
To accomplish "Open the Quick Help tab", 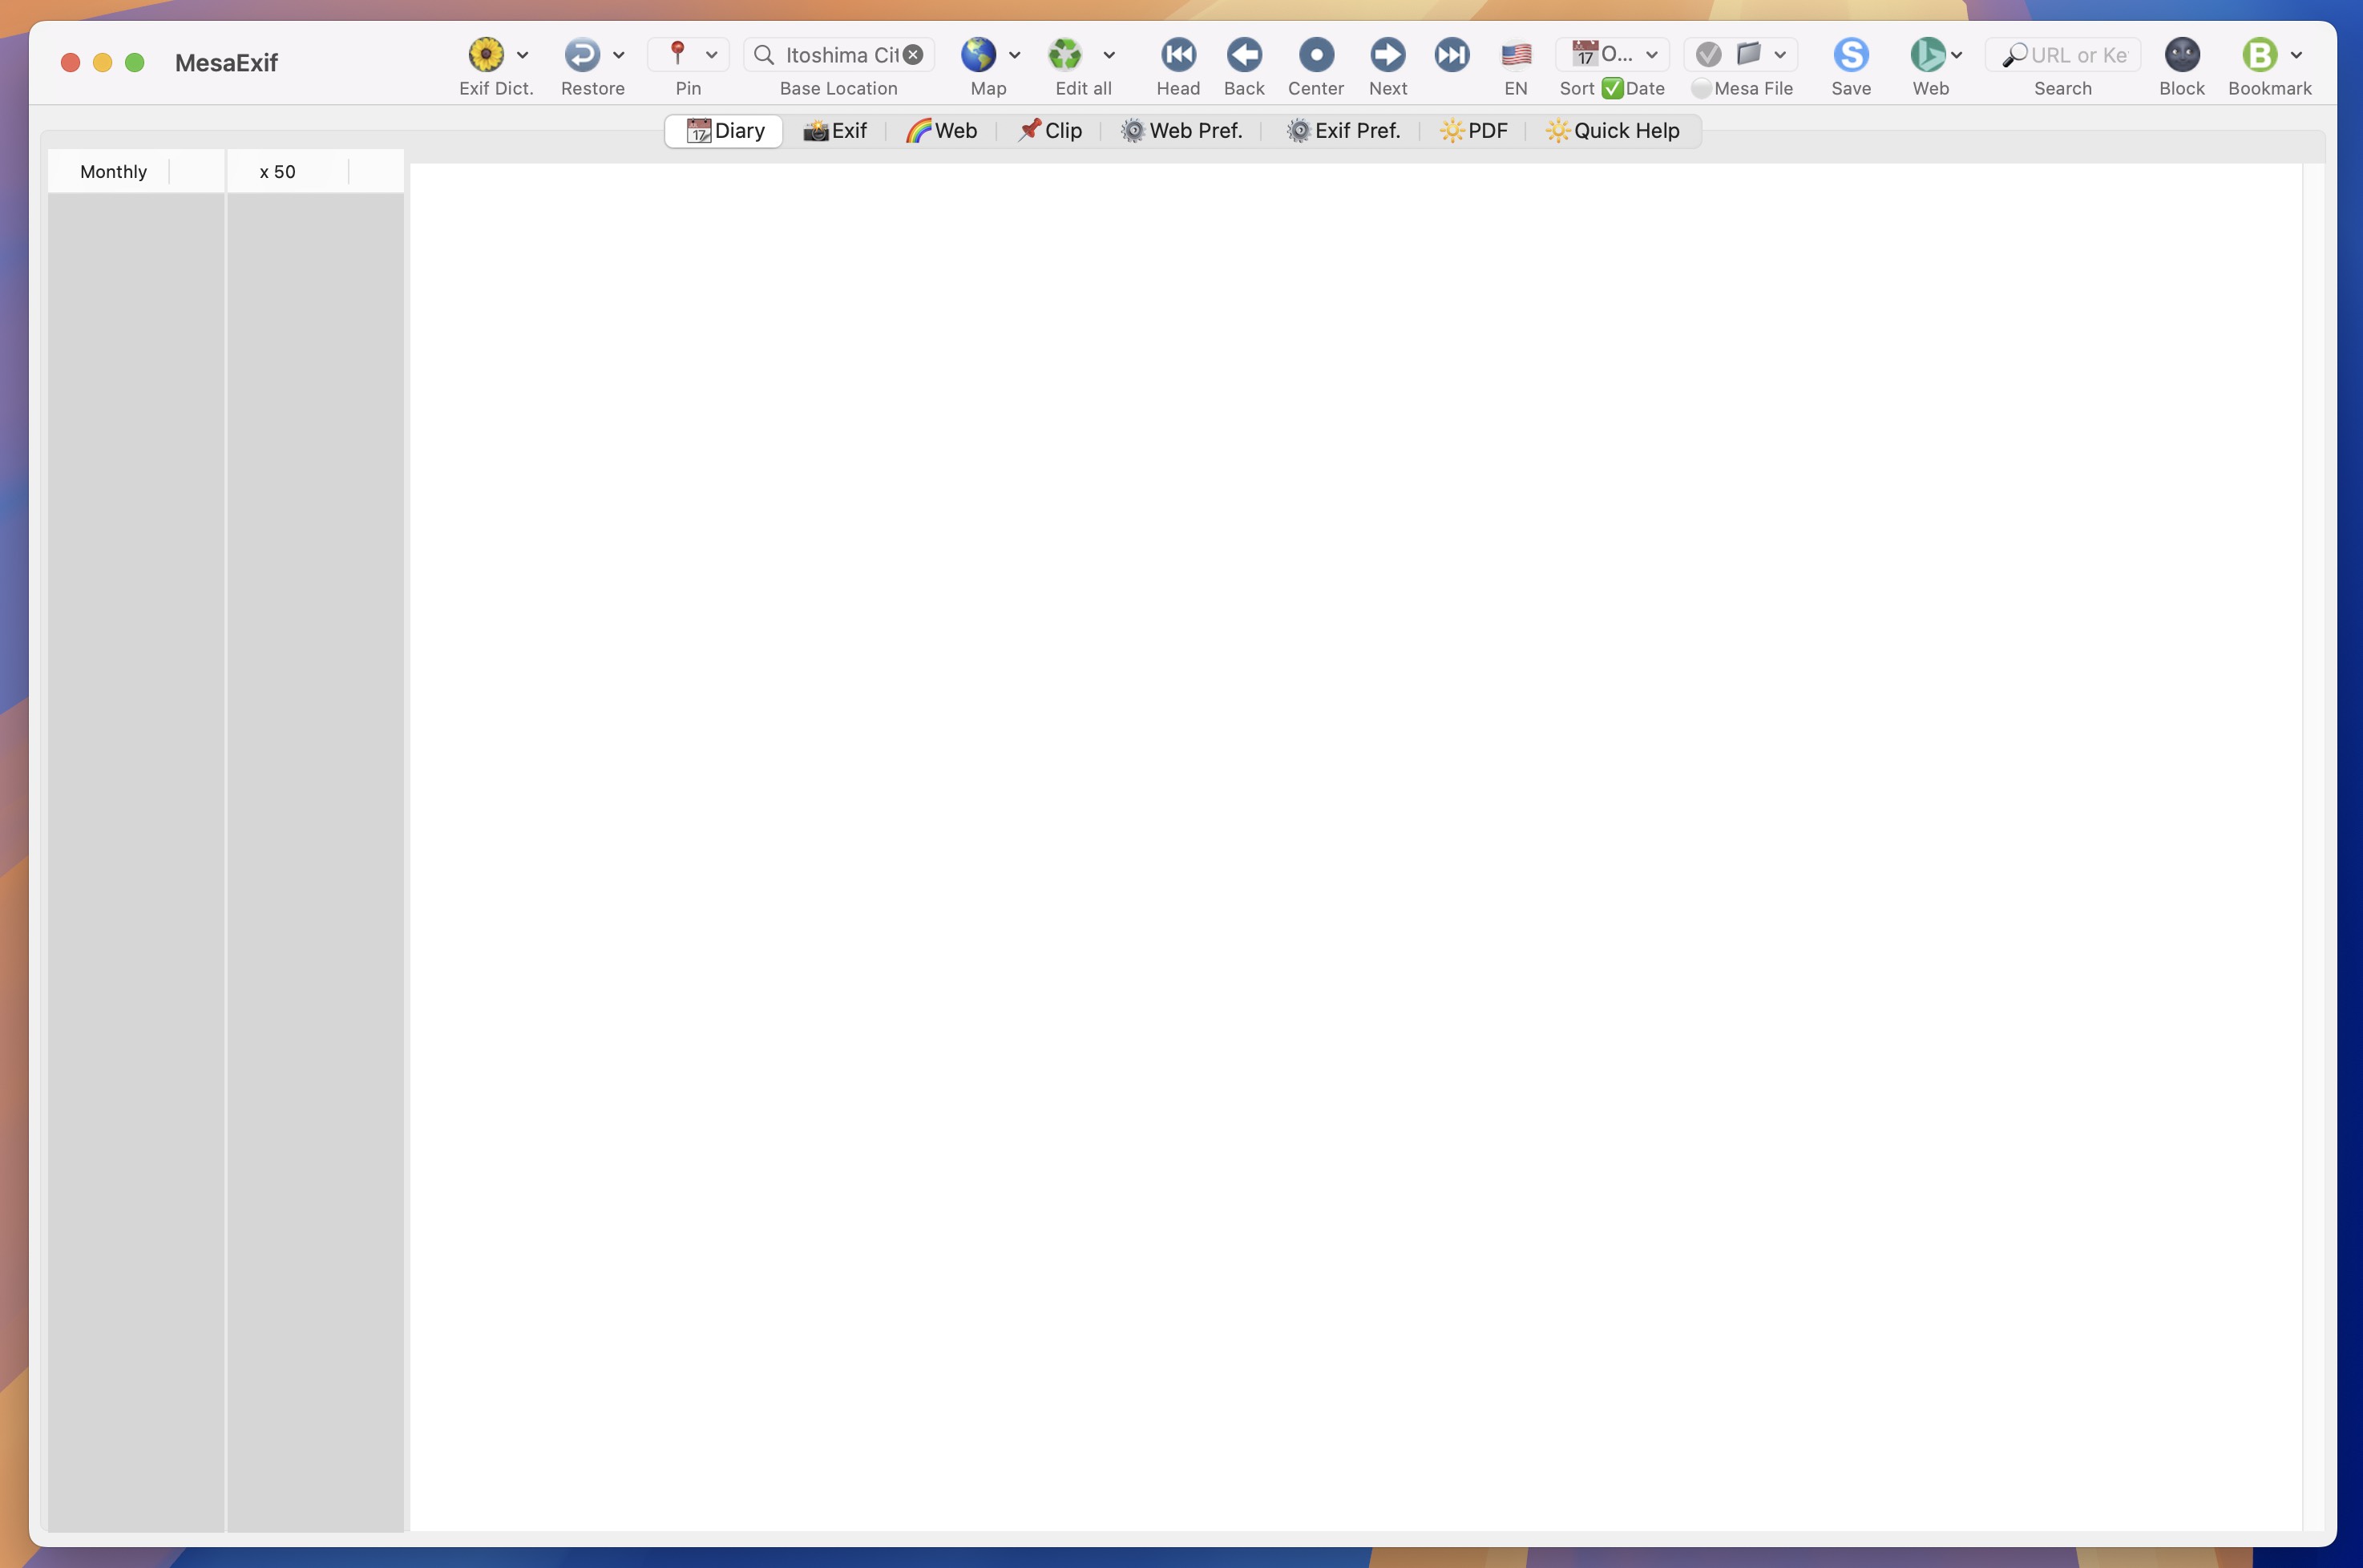I will click(x=1612, y=131).
